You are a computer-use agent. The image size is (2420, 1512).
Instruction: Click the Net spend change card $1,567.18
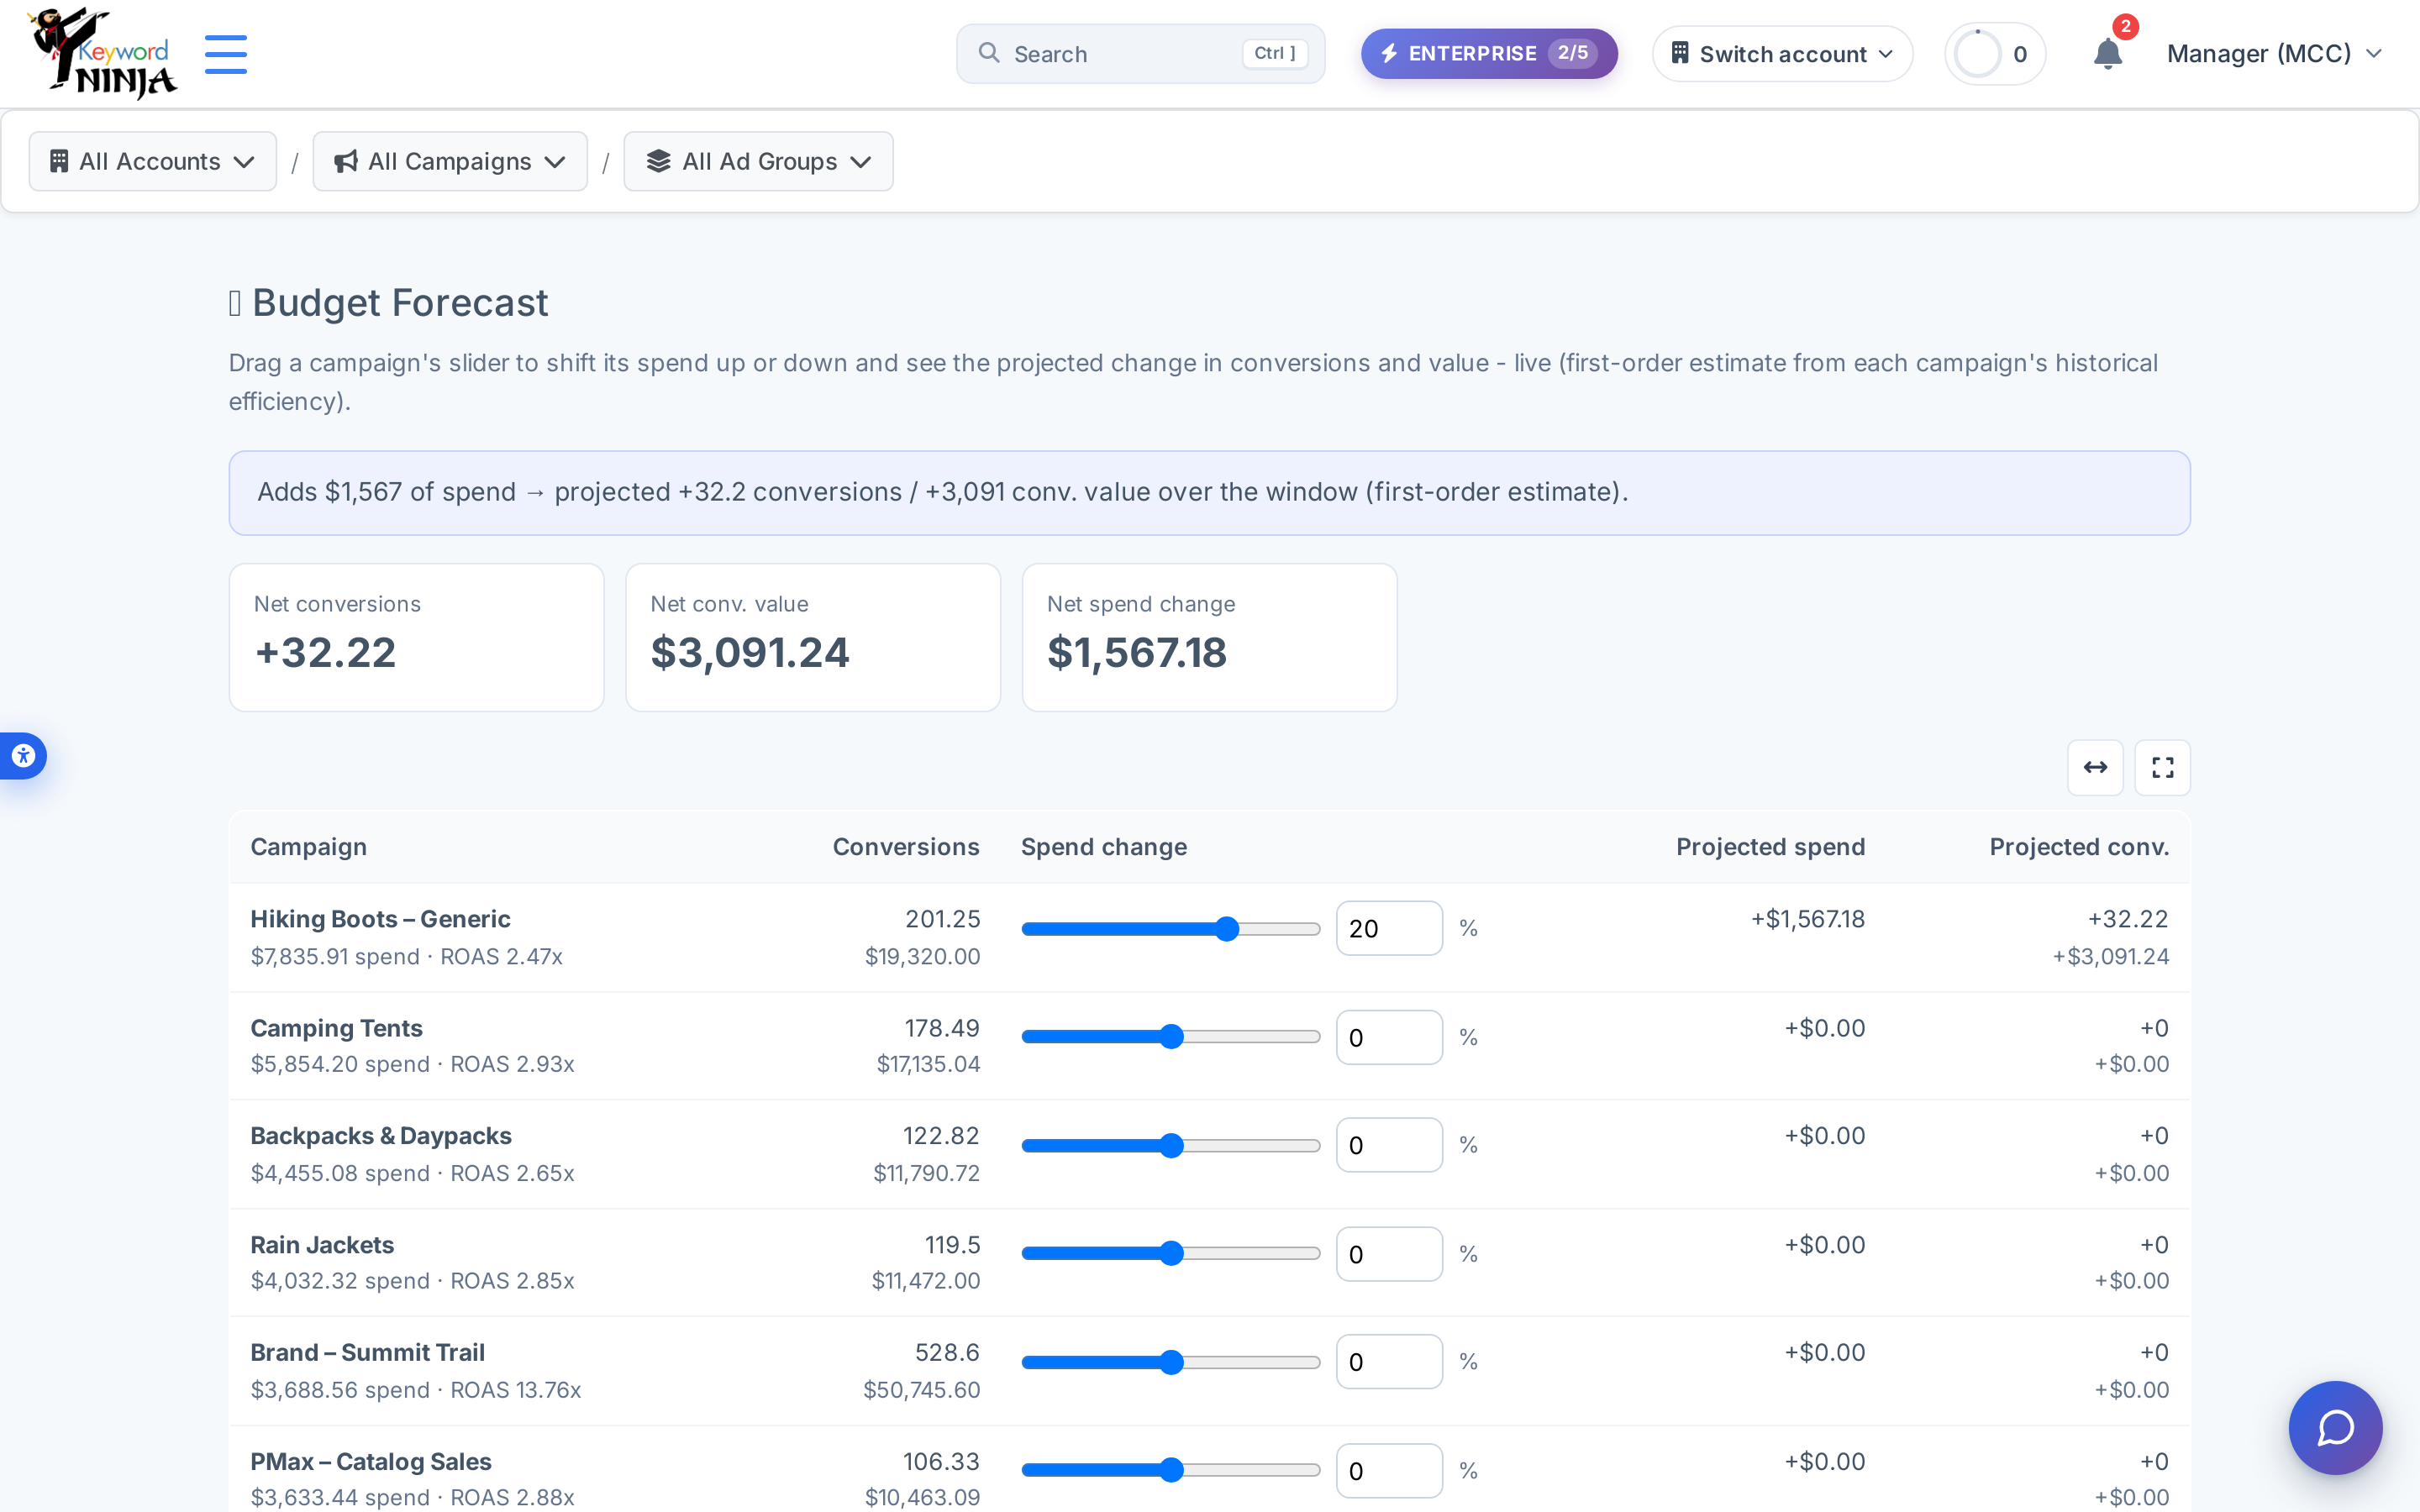pyautogui.click(x=1137, y=653)
